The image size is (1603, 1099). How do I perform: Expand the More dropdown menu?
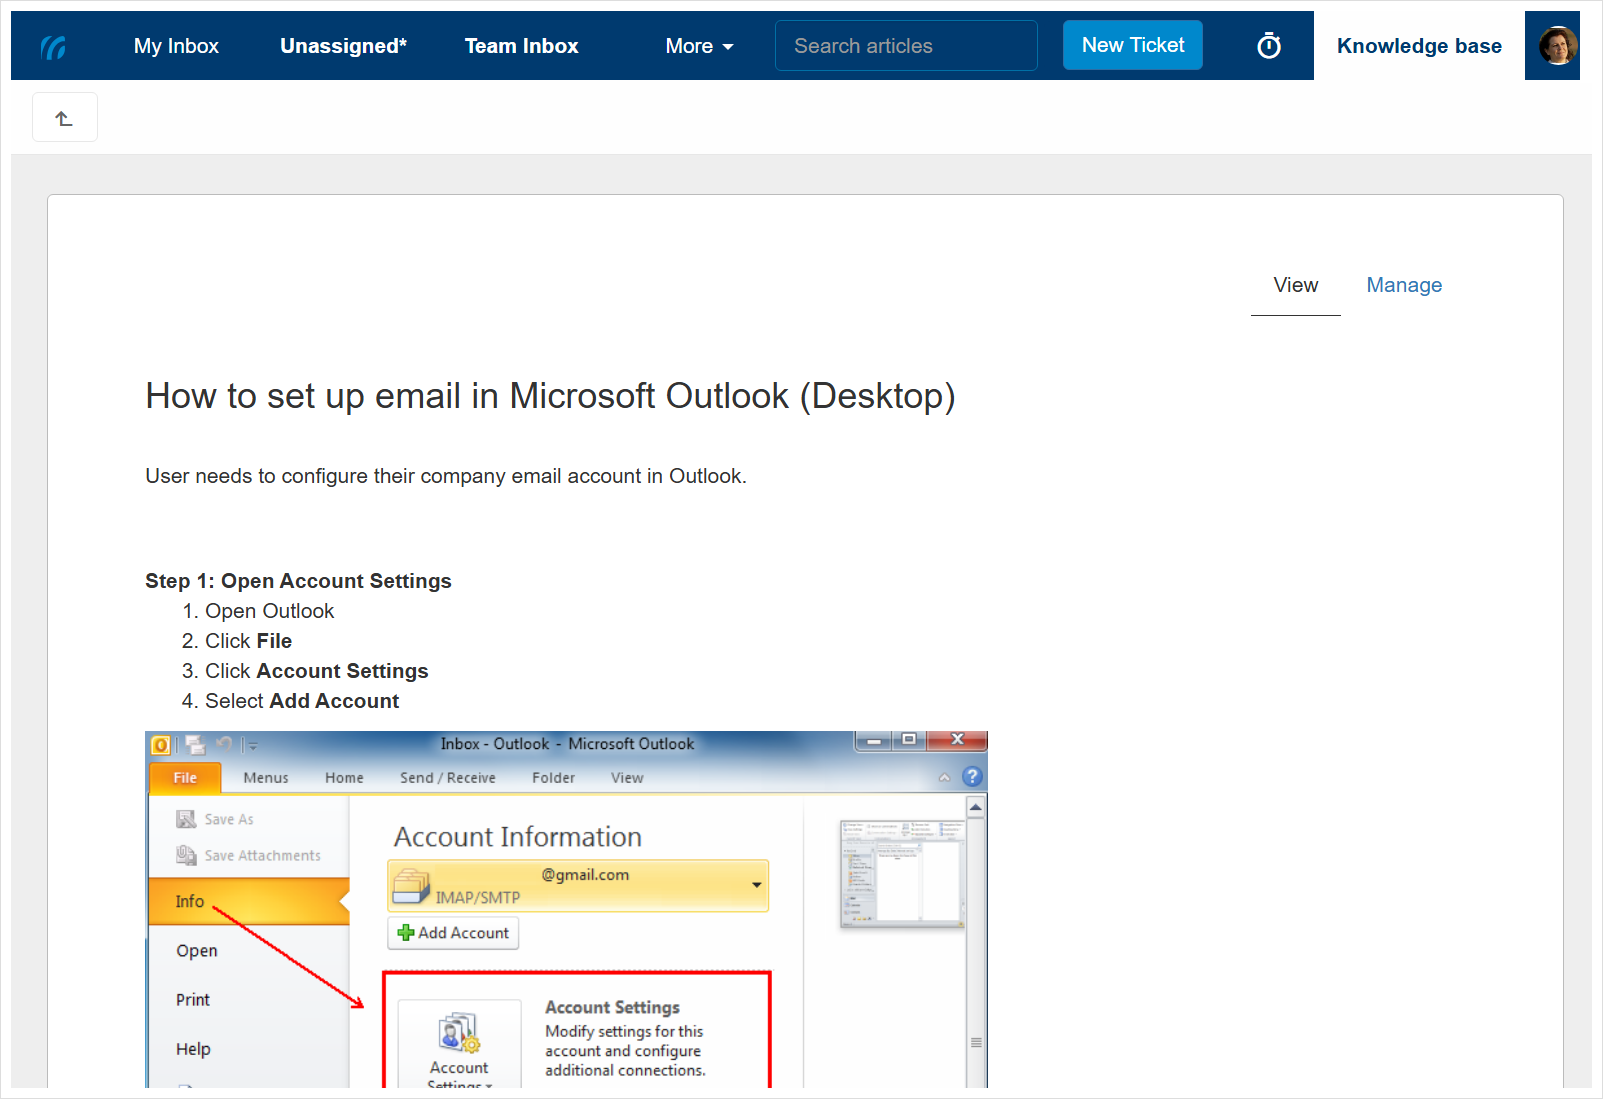pos(699,46)
